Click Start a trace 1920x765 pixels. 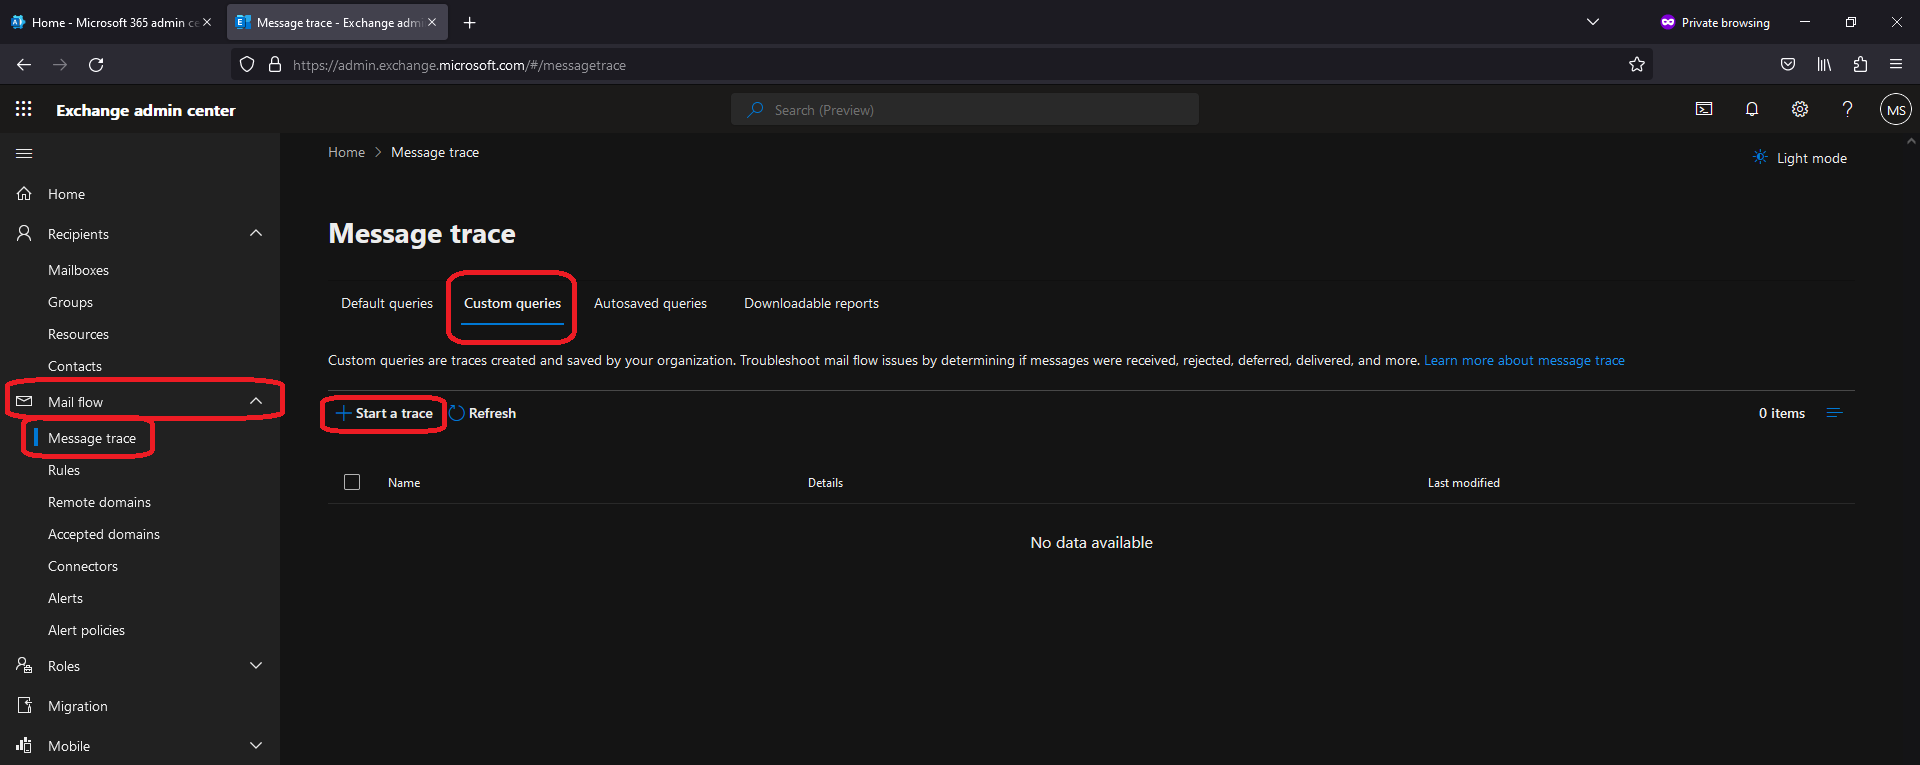(x=385, y=413)
